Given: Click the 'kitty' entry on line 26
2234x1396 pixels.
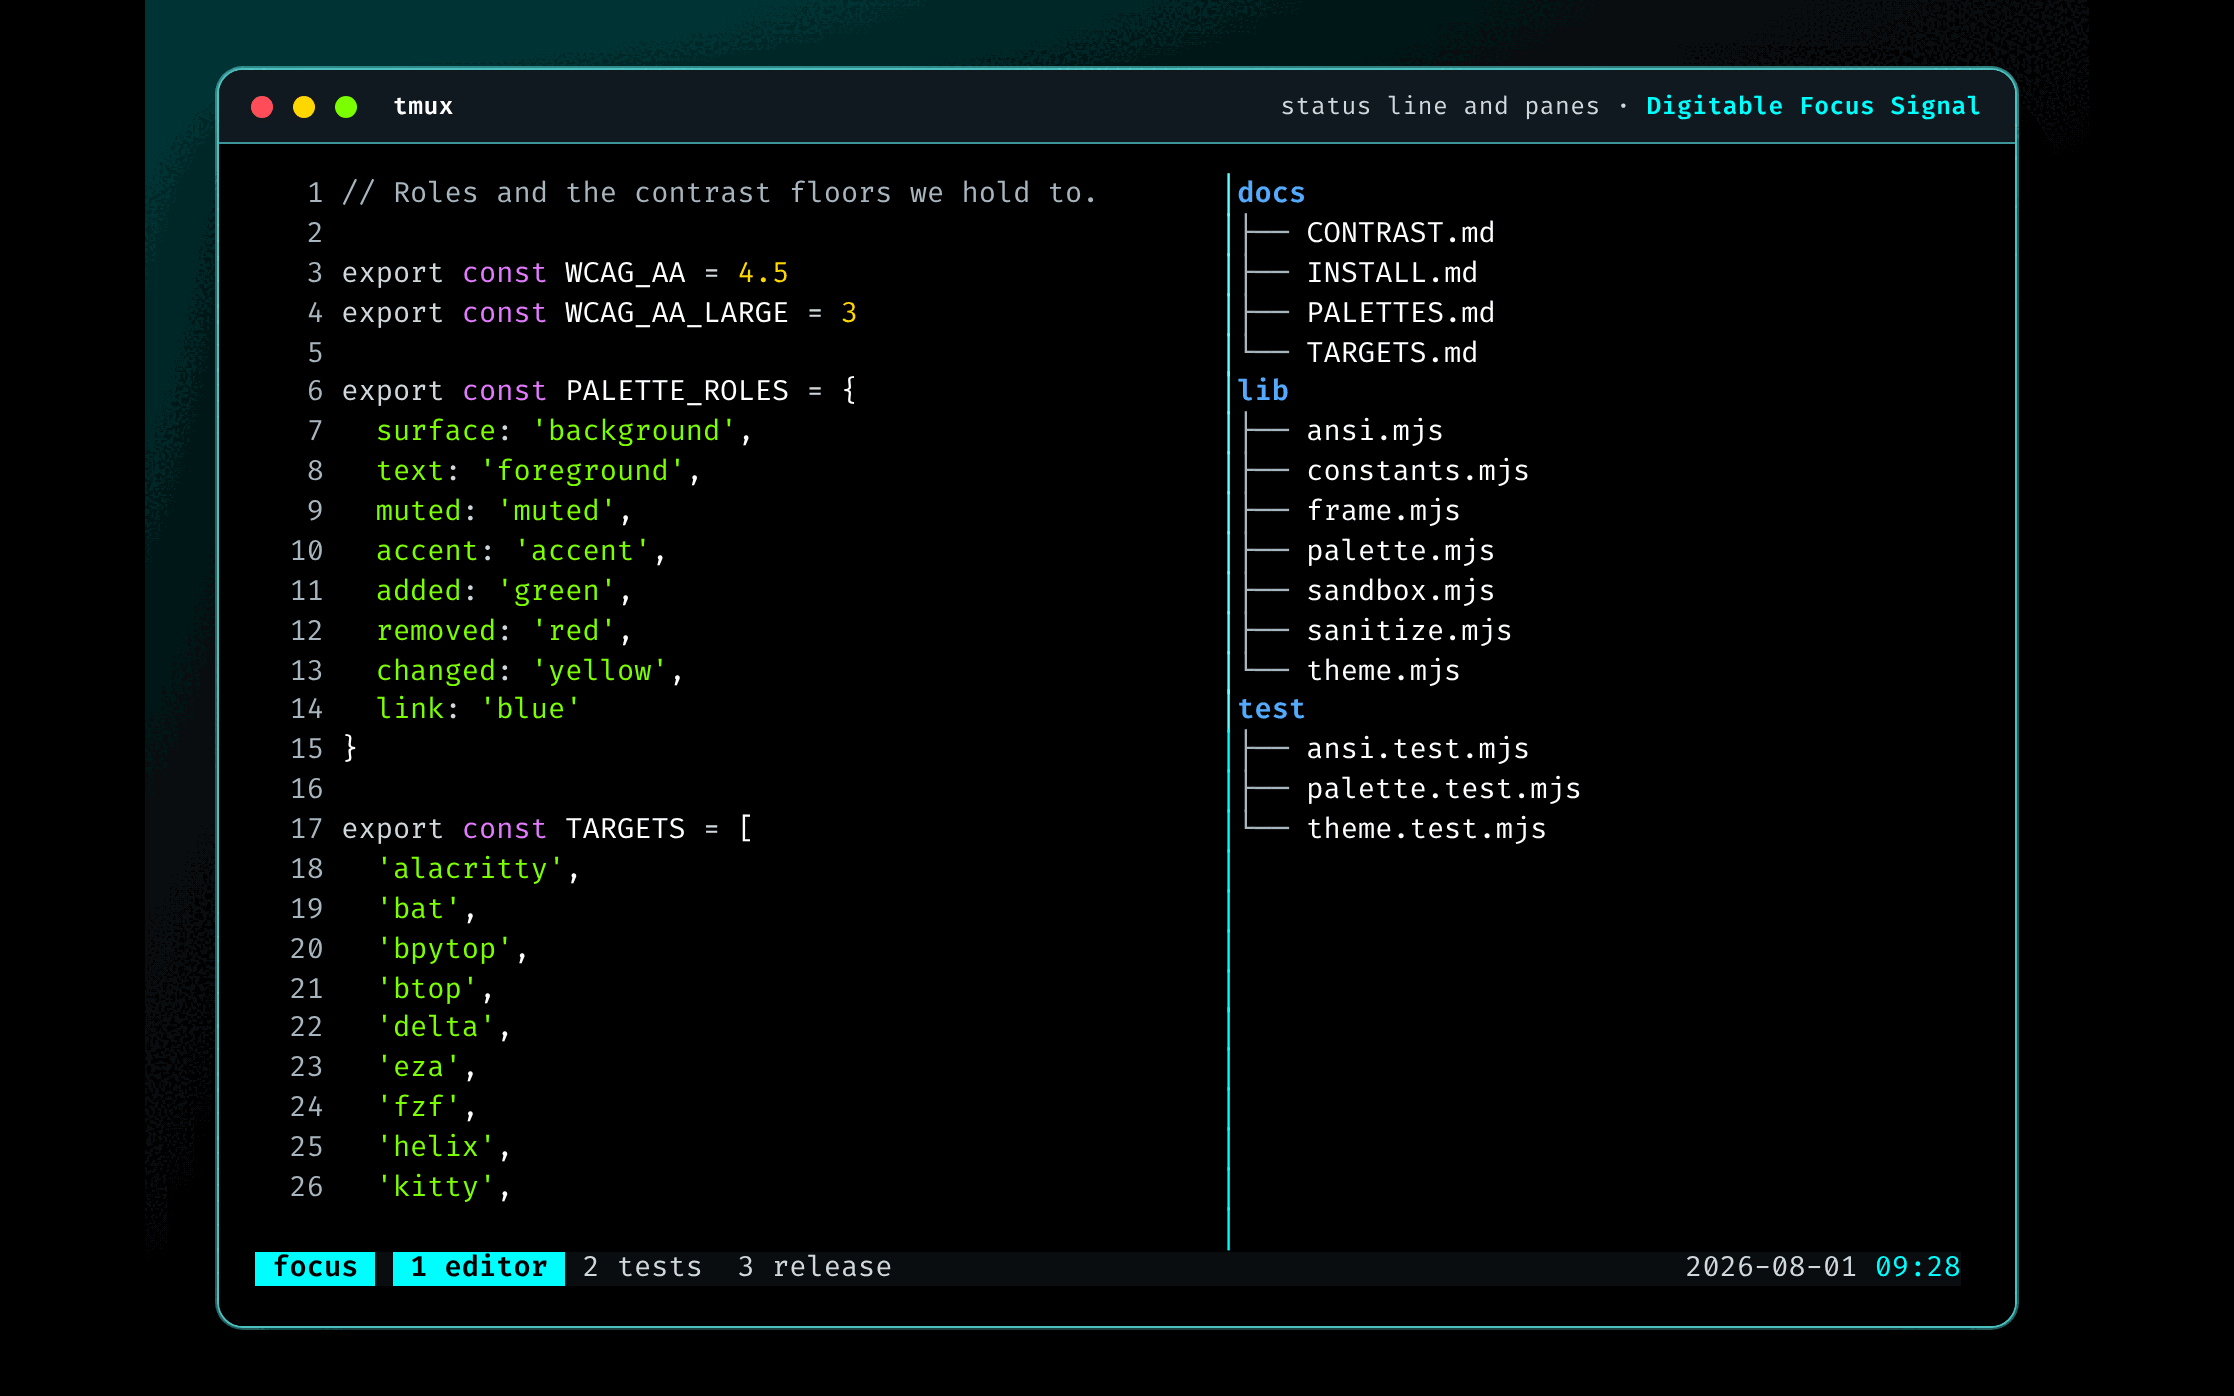Looking at the screenshot, I should click(x=436, y=1186).
